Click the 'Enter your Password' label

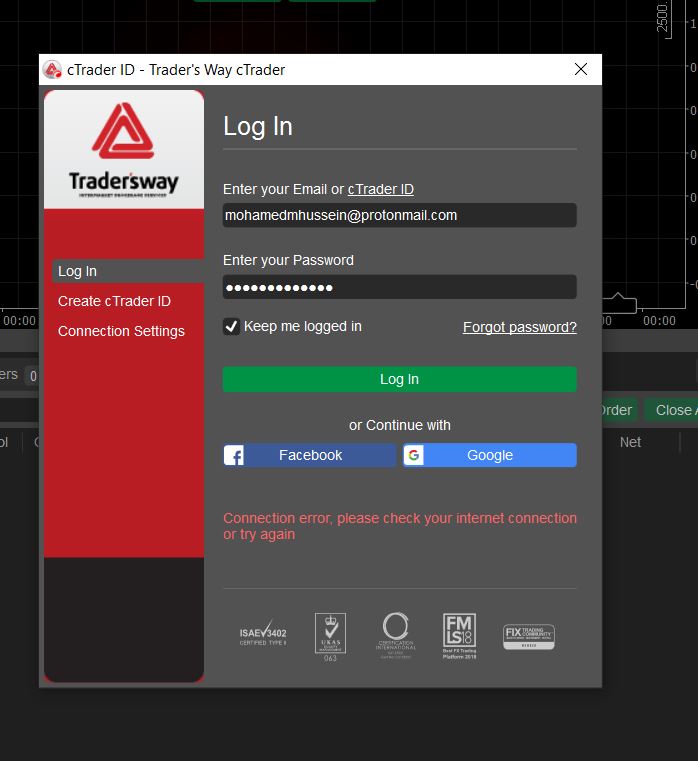pos(288,260)
